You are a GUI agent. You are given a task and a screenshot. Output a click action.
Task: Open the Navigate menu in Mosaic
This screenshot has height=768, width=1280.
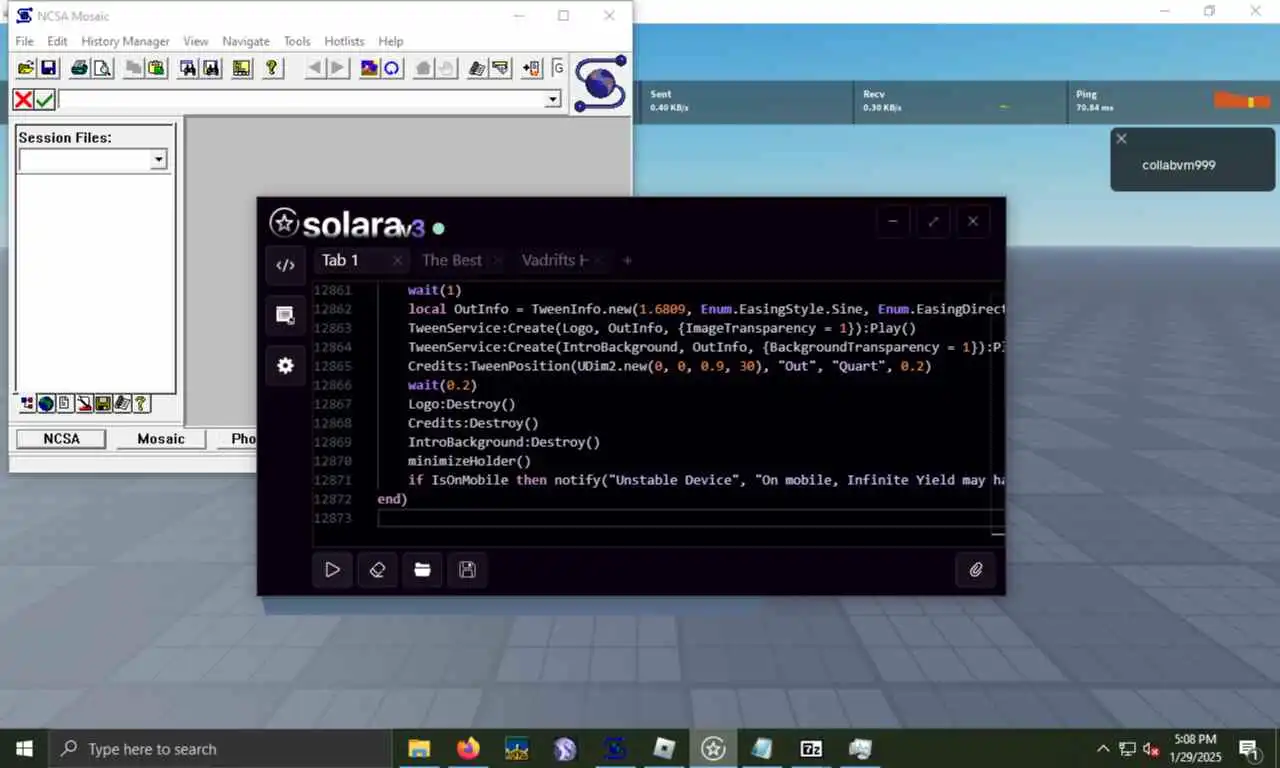(x=246, y=41)
